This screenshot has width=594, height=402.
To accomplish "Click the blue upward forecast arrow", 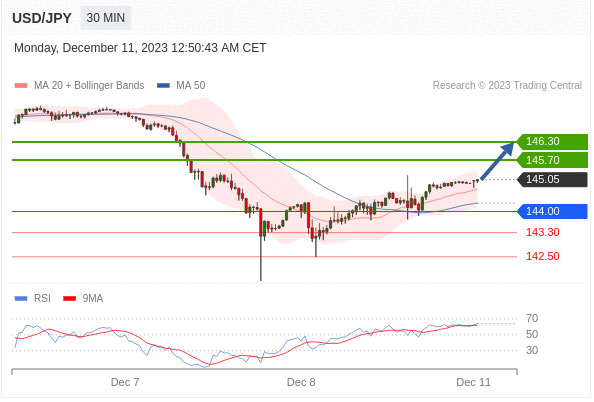I will pos(497,161).
